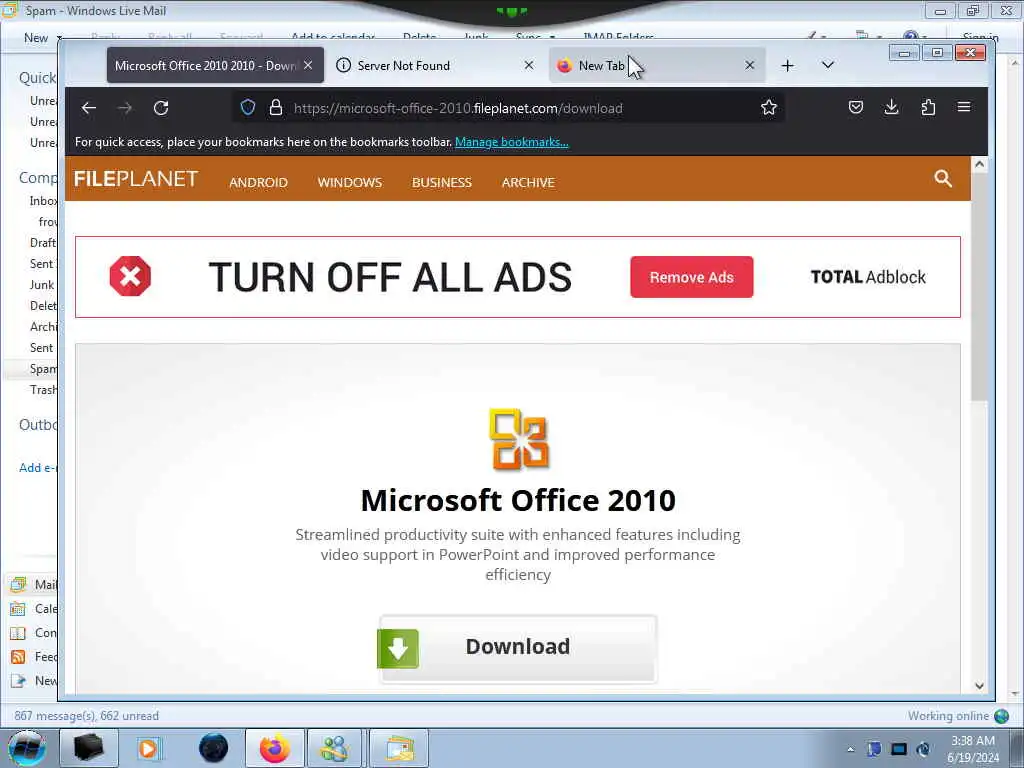Click the page scrollbar down arrow
This screenshot has width=1024, height=768.
979,686
